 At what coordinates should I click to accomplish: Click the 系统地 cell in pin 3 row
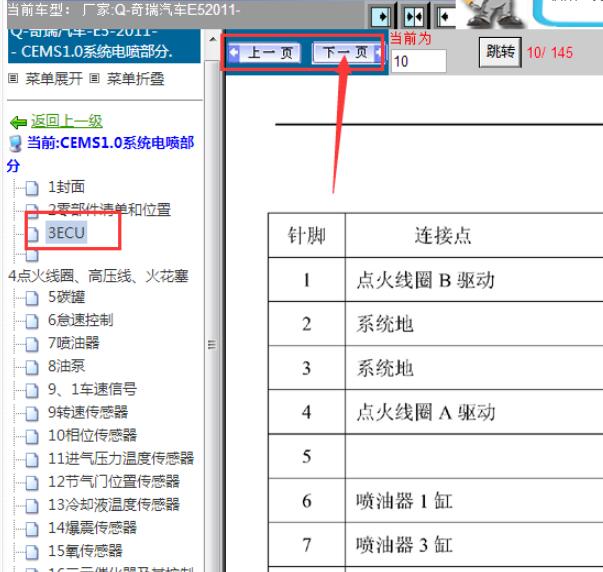474,368
